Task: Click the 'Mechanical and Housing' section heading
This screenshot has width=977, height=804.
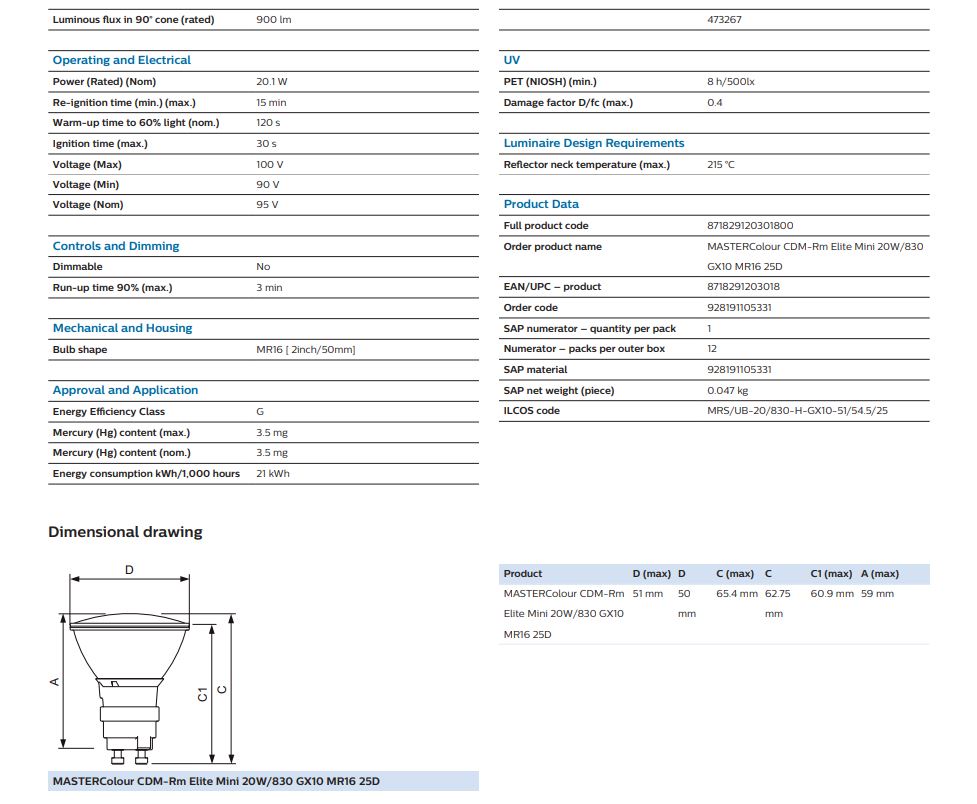Action: point(123,328)
